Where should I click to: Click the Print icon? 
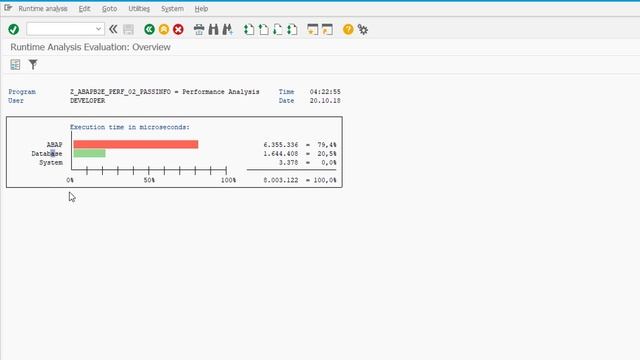[x=199, y=29]
